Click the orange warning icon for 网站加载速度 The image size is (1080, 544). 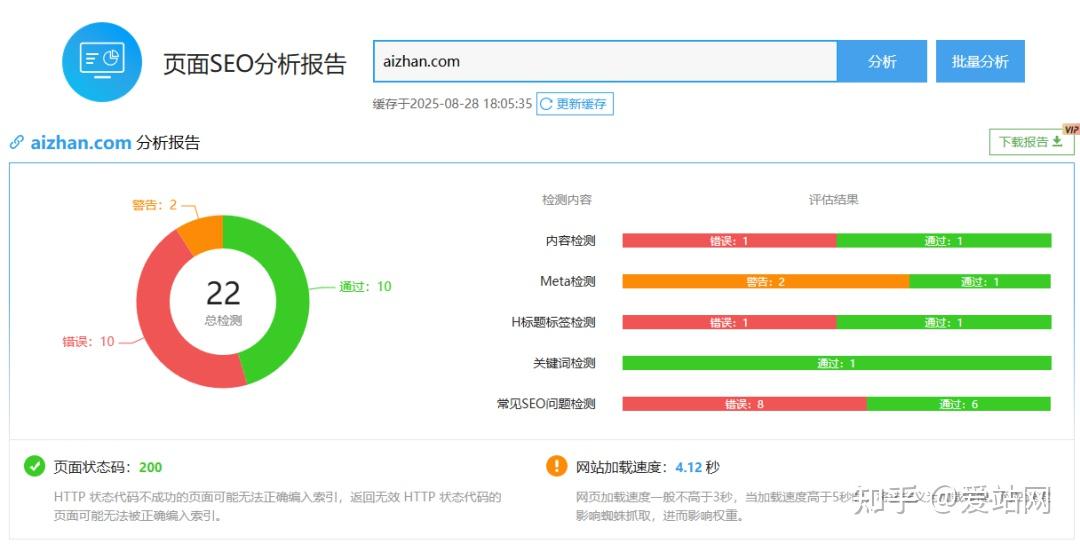click(557, 466)
